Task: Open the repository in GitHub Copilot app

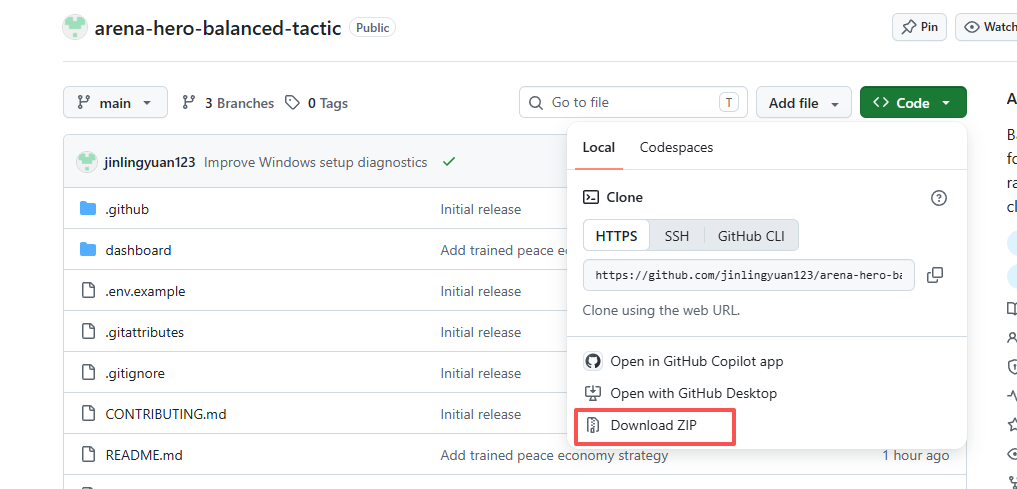Action: tap(684, 361)
